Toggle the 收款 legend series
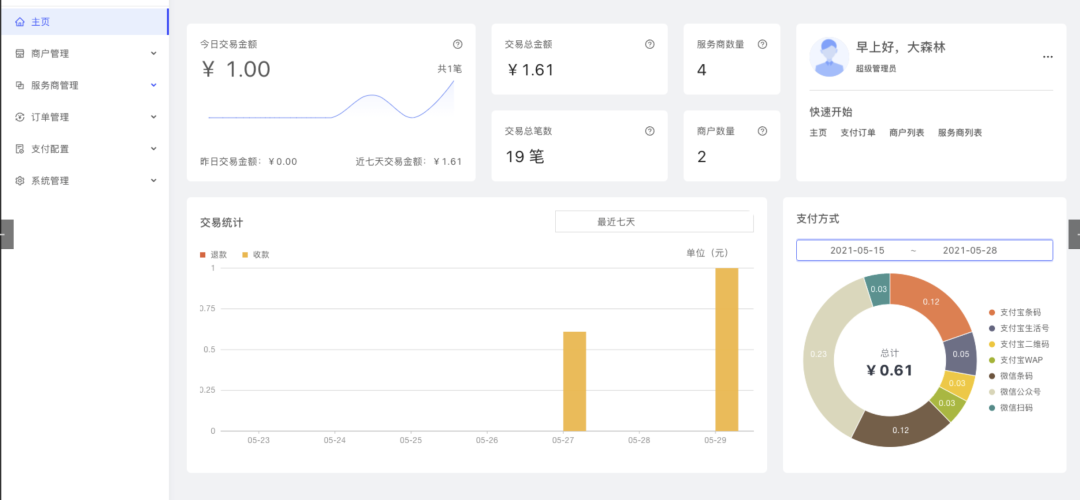Screen dimensions: 1080x500 (254, 254)
